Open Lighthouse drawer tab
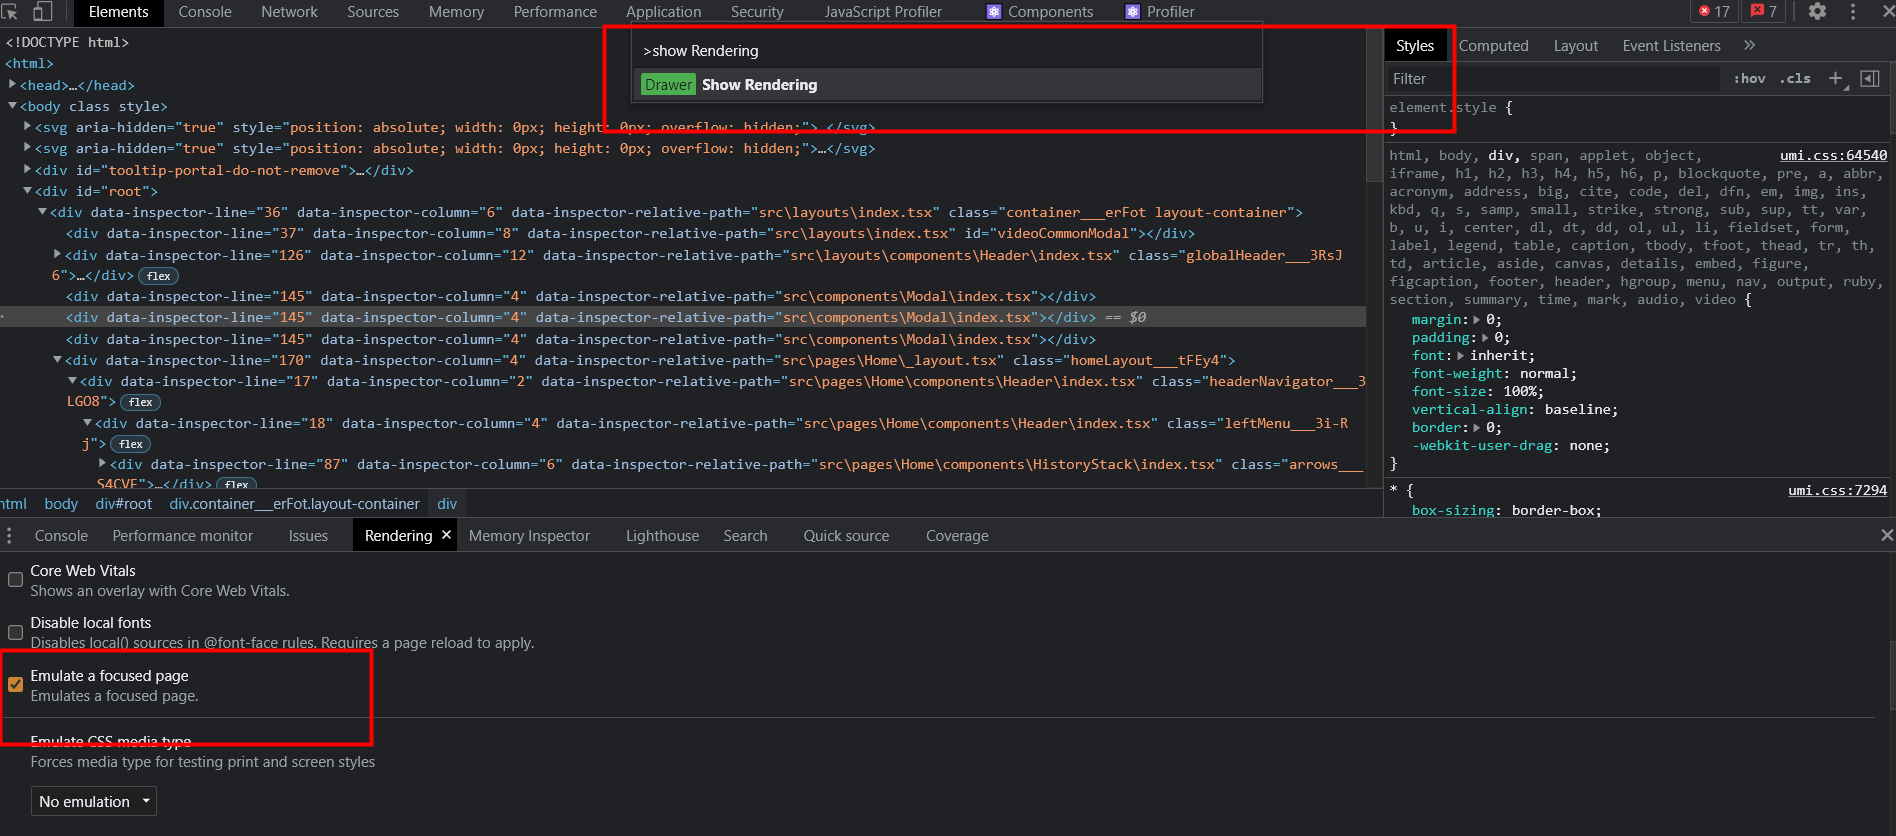 pos(662,536)
